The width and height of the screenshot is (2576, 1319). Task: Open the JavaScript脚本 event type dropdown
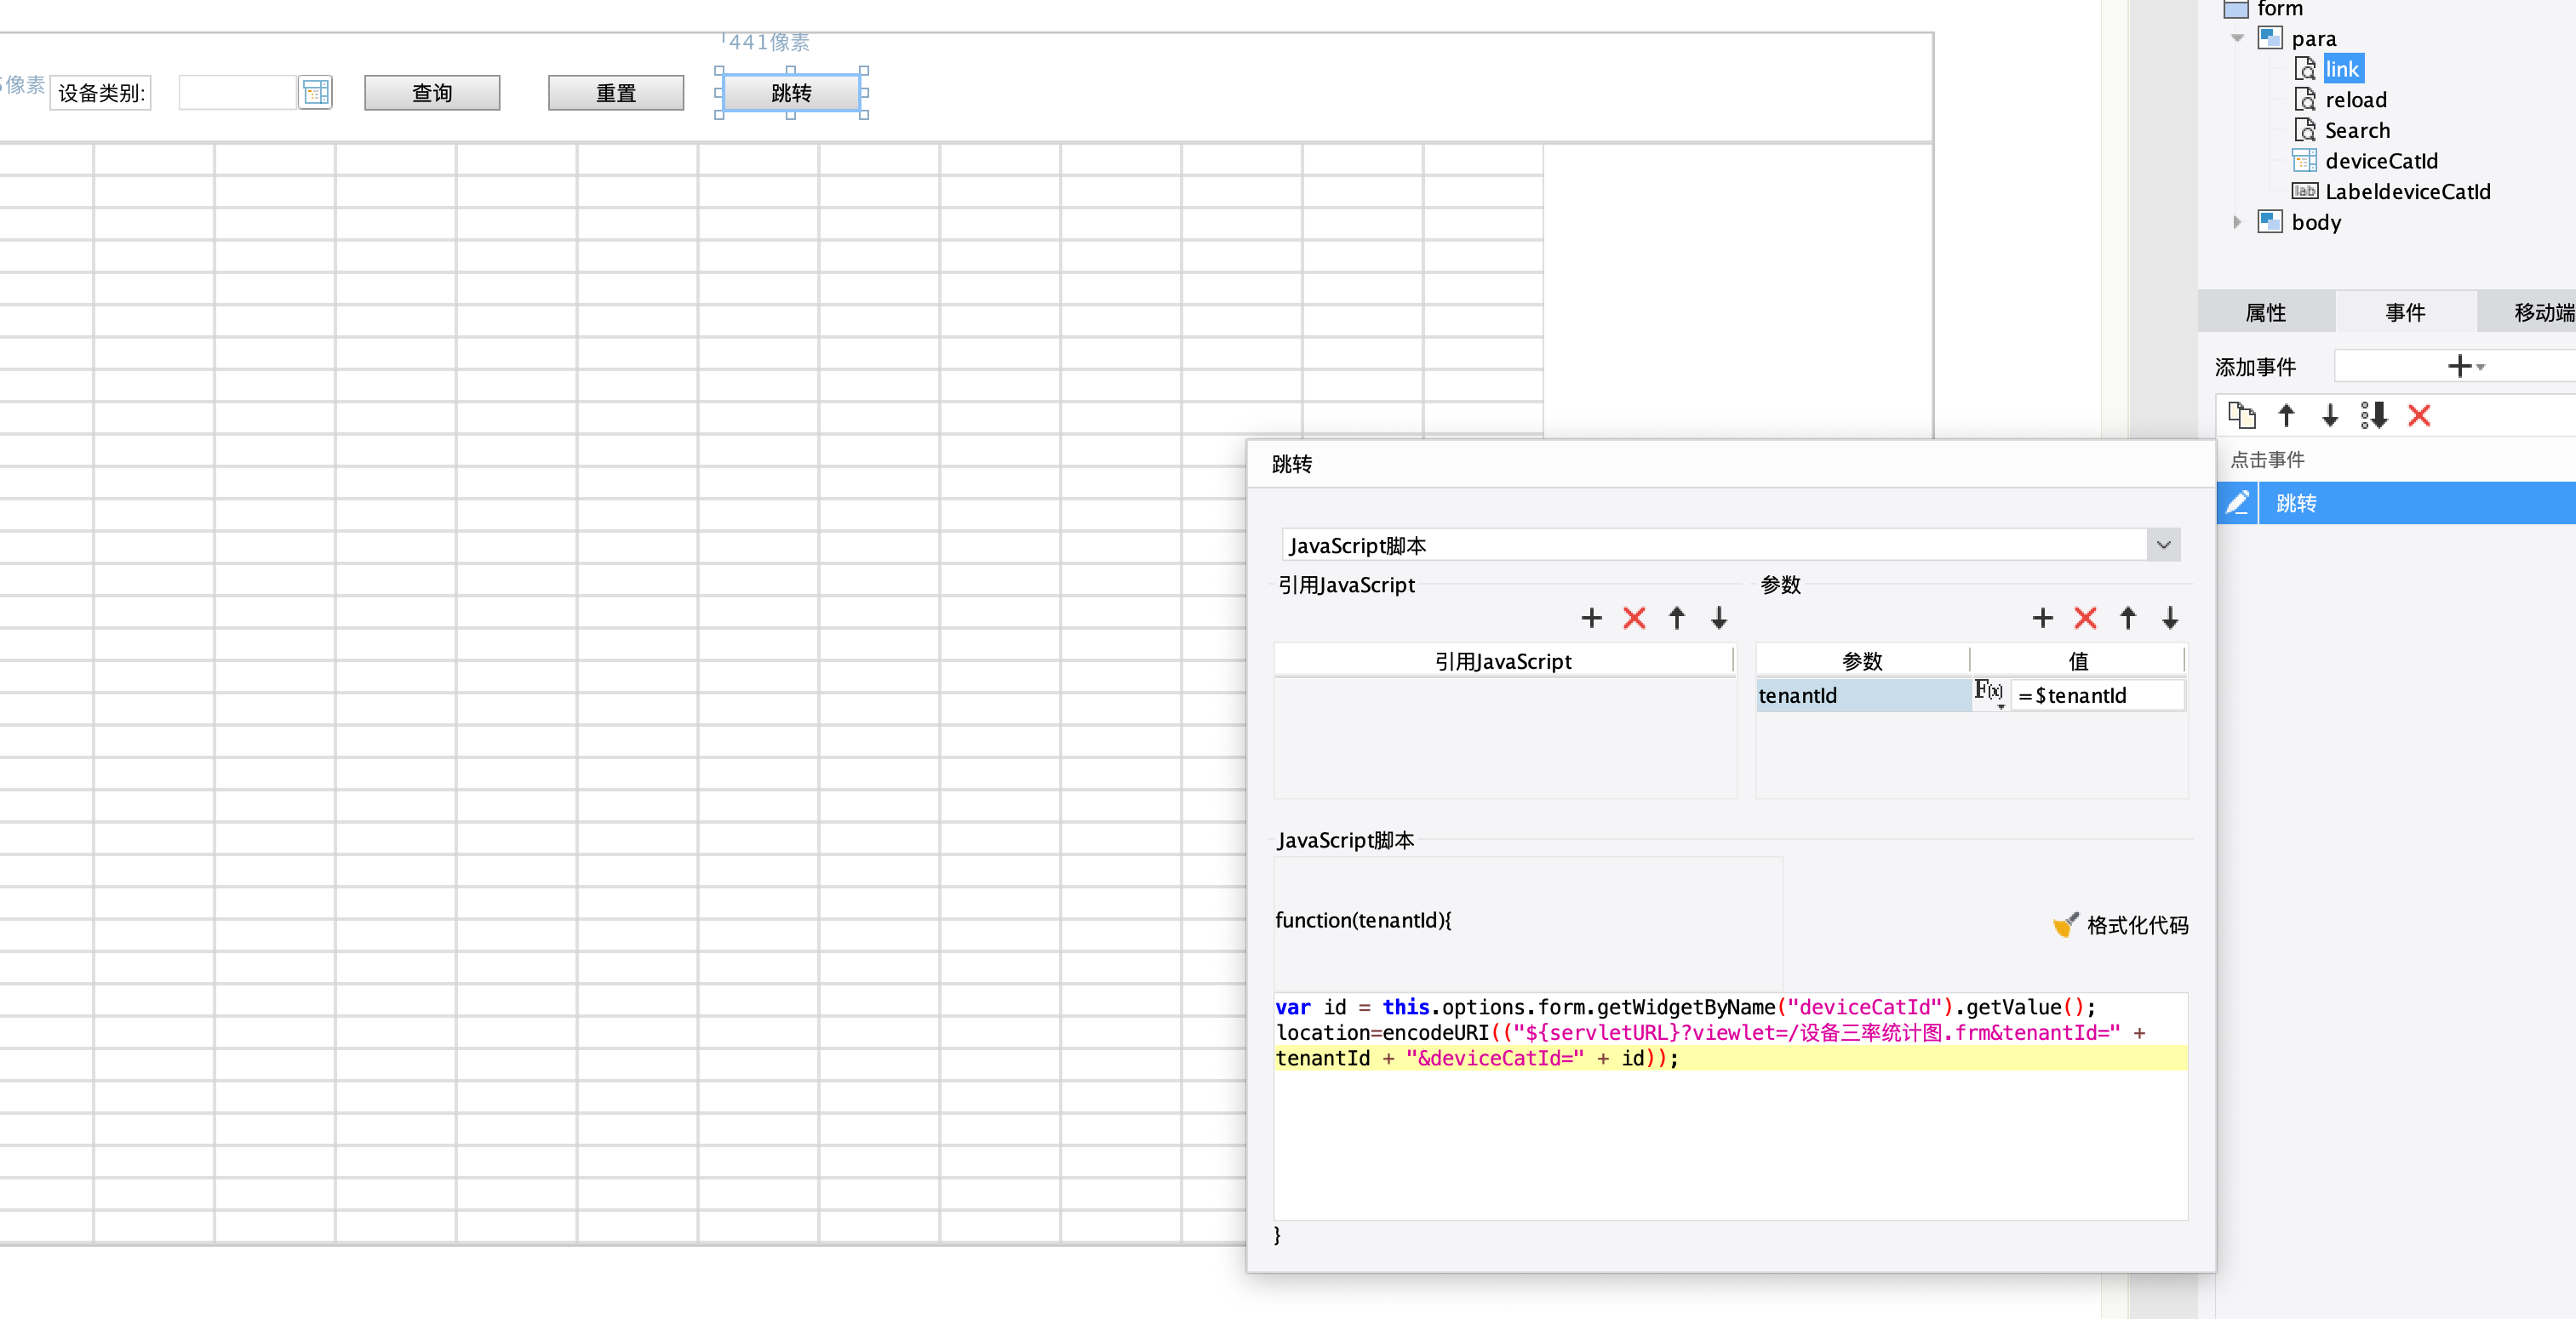click(x=2163, y=545)
